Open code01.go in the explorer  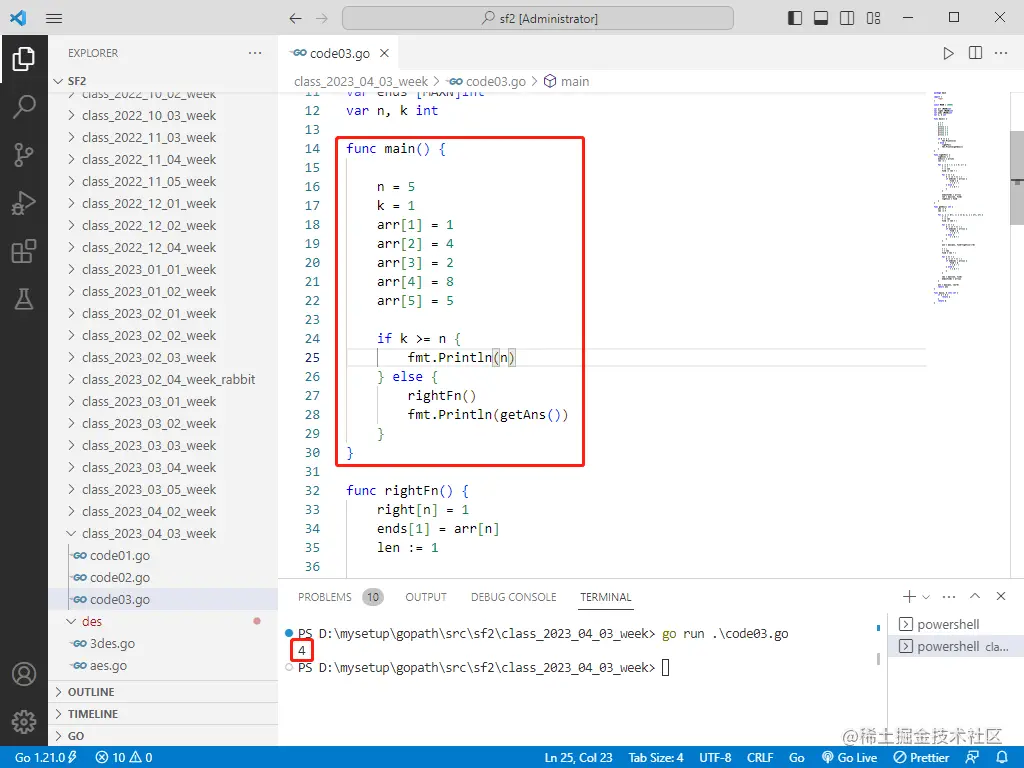[163, 556]
